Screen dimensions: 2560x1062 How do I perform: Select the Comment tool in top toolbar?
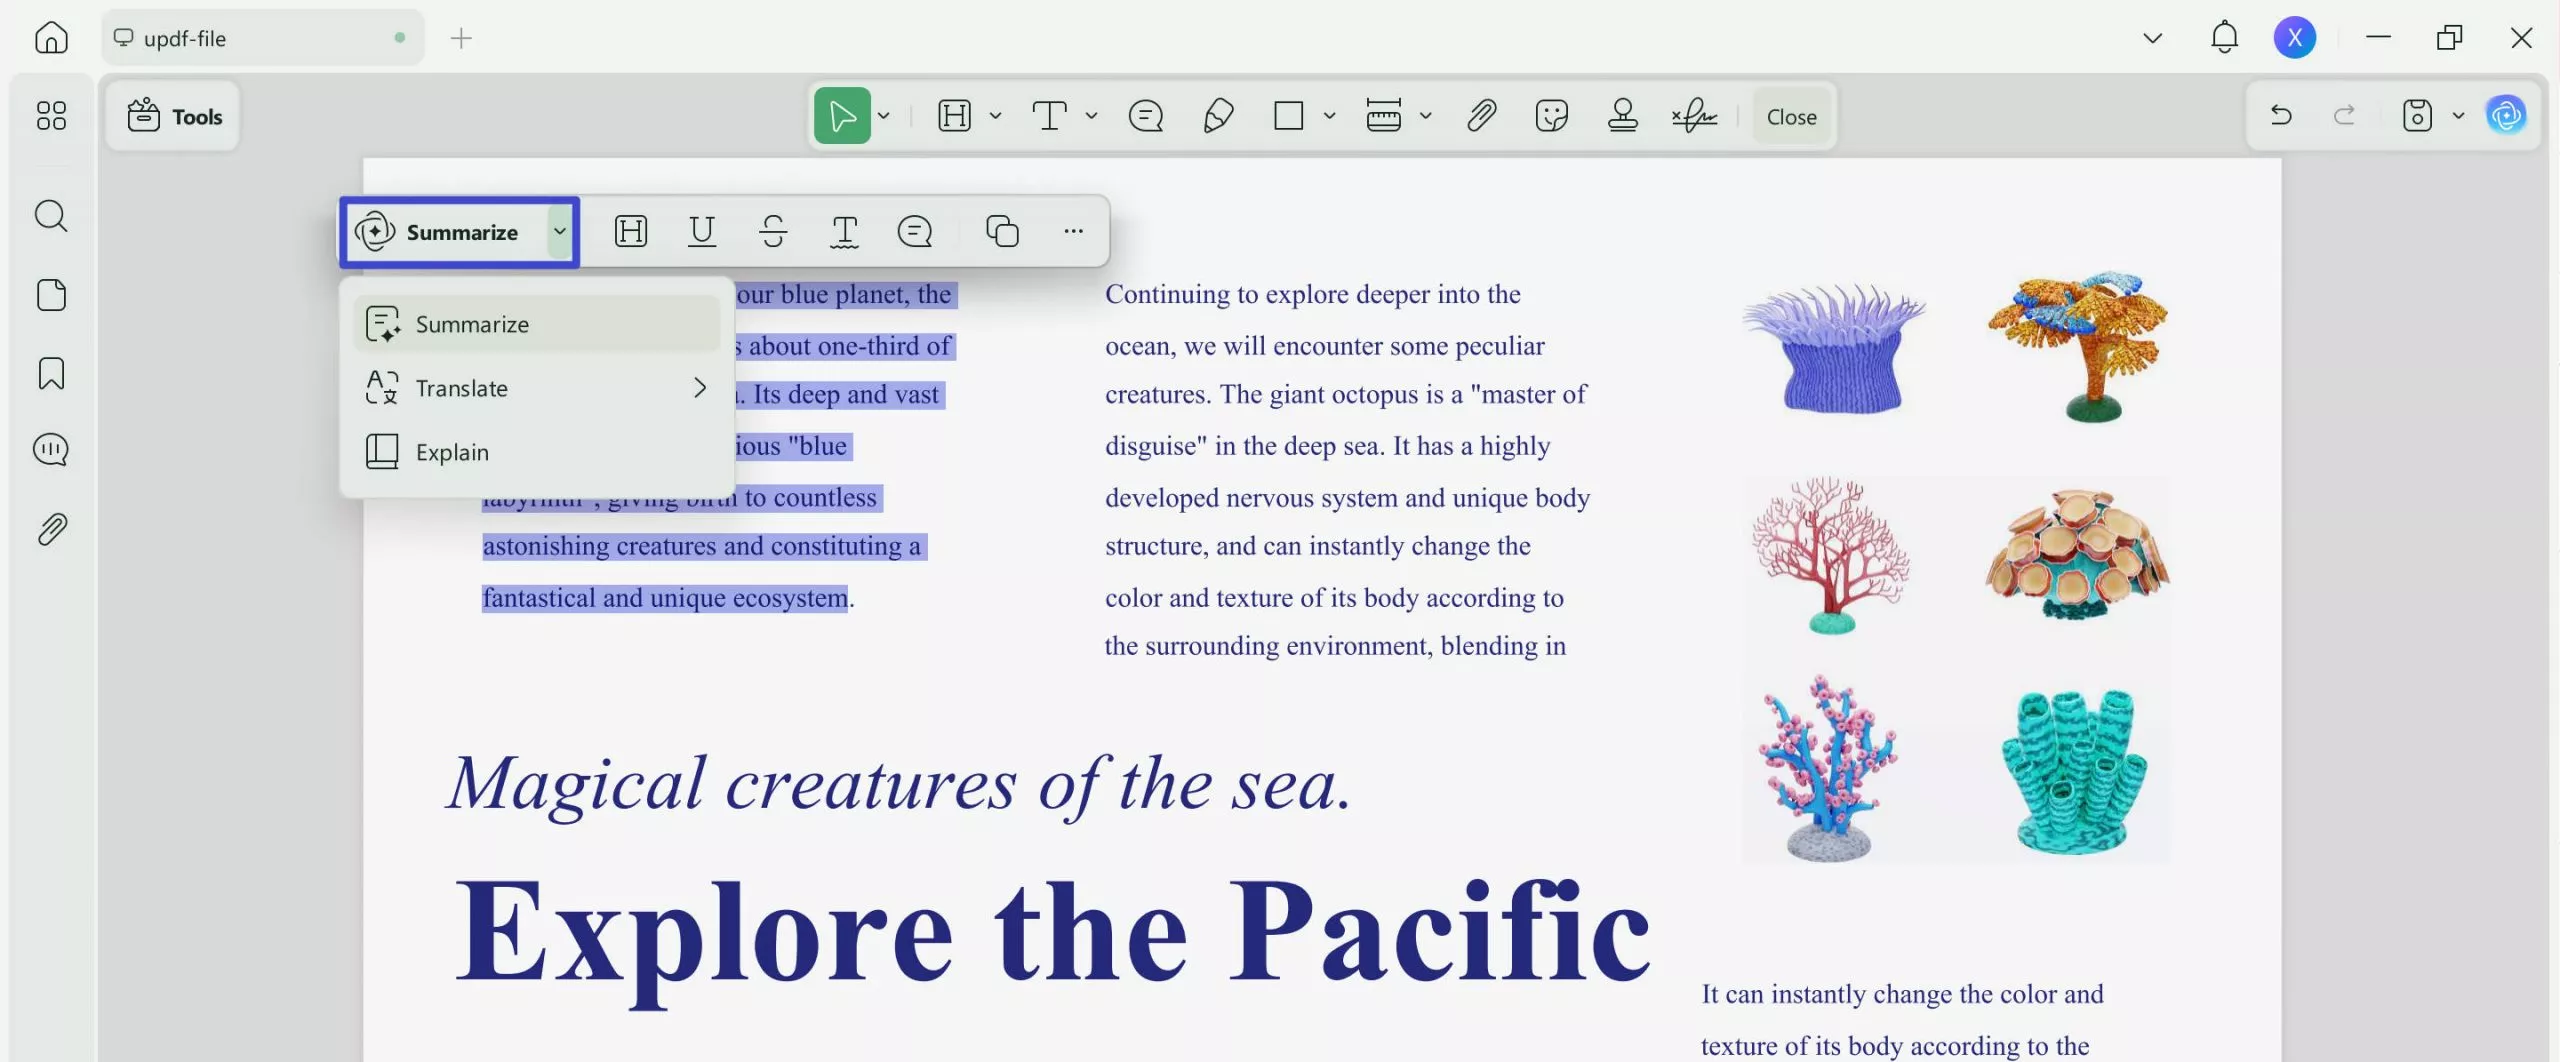click(x=1145, y=115)
